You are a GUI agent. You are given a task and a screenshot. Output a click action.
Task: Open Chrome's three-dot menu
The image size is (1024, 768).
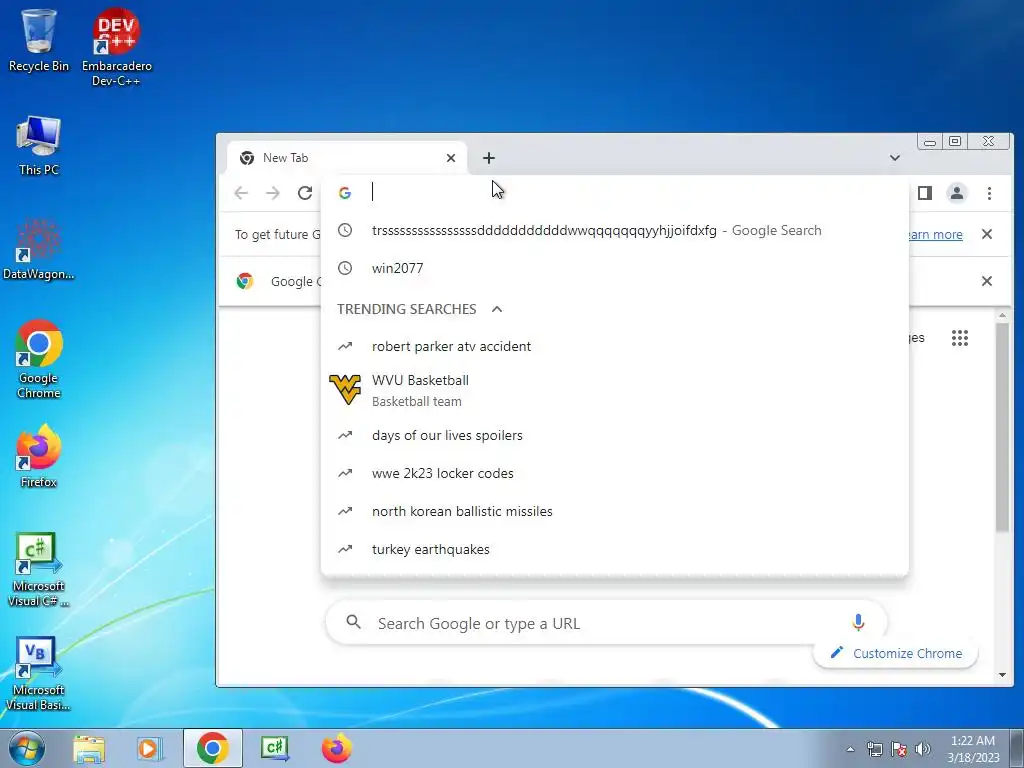(x=989, y=193)
